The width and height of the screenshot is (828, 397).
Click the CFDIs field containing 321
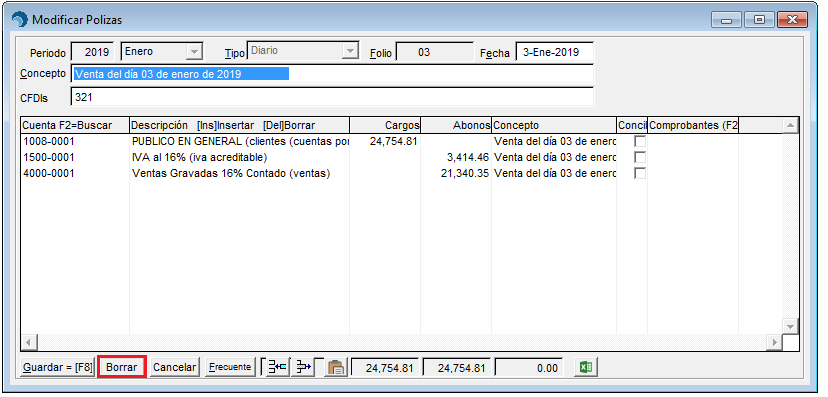(x=332, y=97)
